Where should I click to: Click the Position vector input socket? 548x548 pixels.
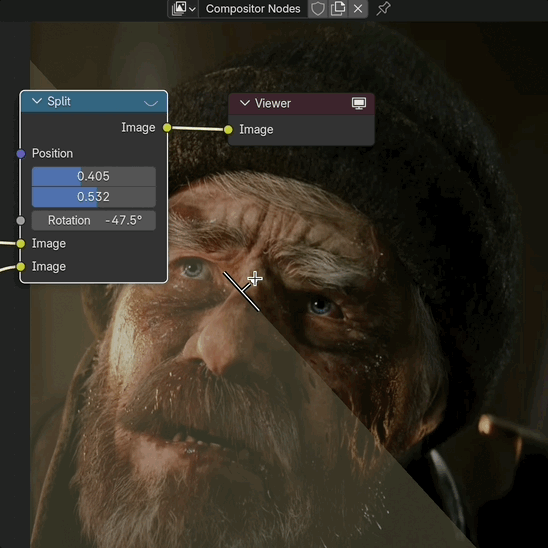(x=21, y=154)
